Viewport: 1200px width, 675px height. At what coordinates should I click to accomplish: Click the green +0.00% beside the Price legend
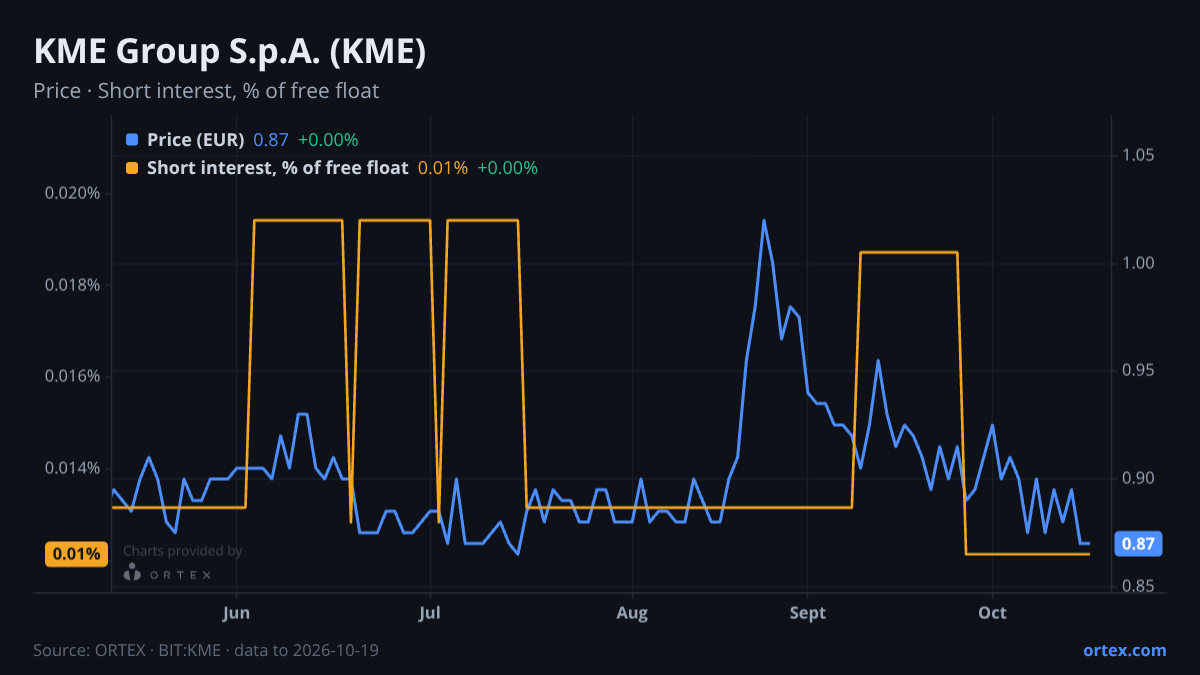328,139
